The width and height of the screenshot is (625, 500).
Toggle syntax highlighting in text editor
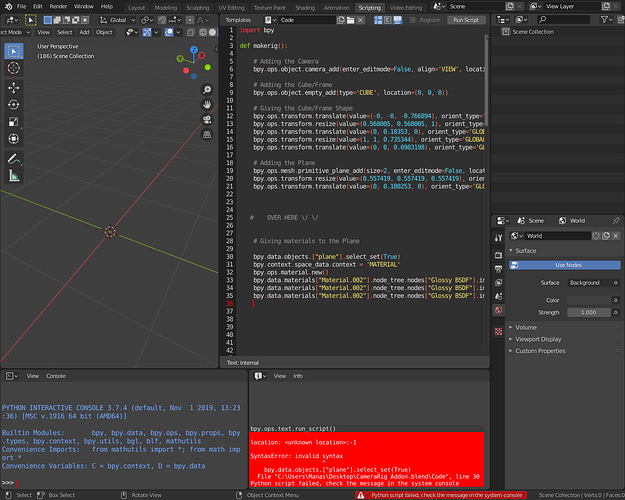click(x=397, y=20)
